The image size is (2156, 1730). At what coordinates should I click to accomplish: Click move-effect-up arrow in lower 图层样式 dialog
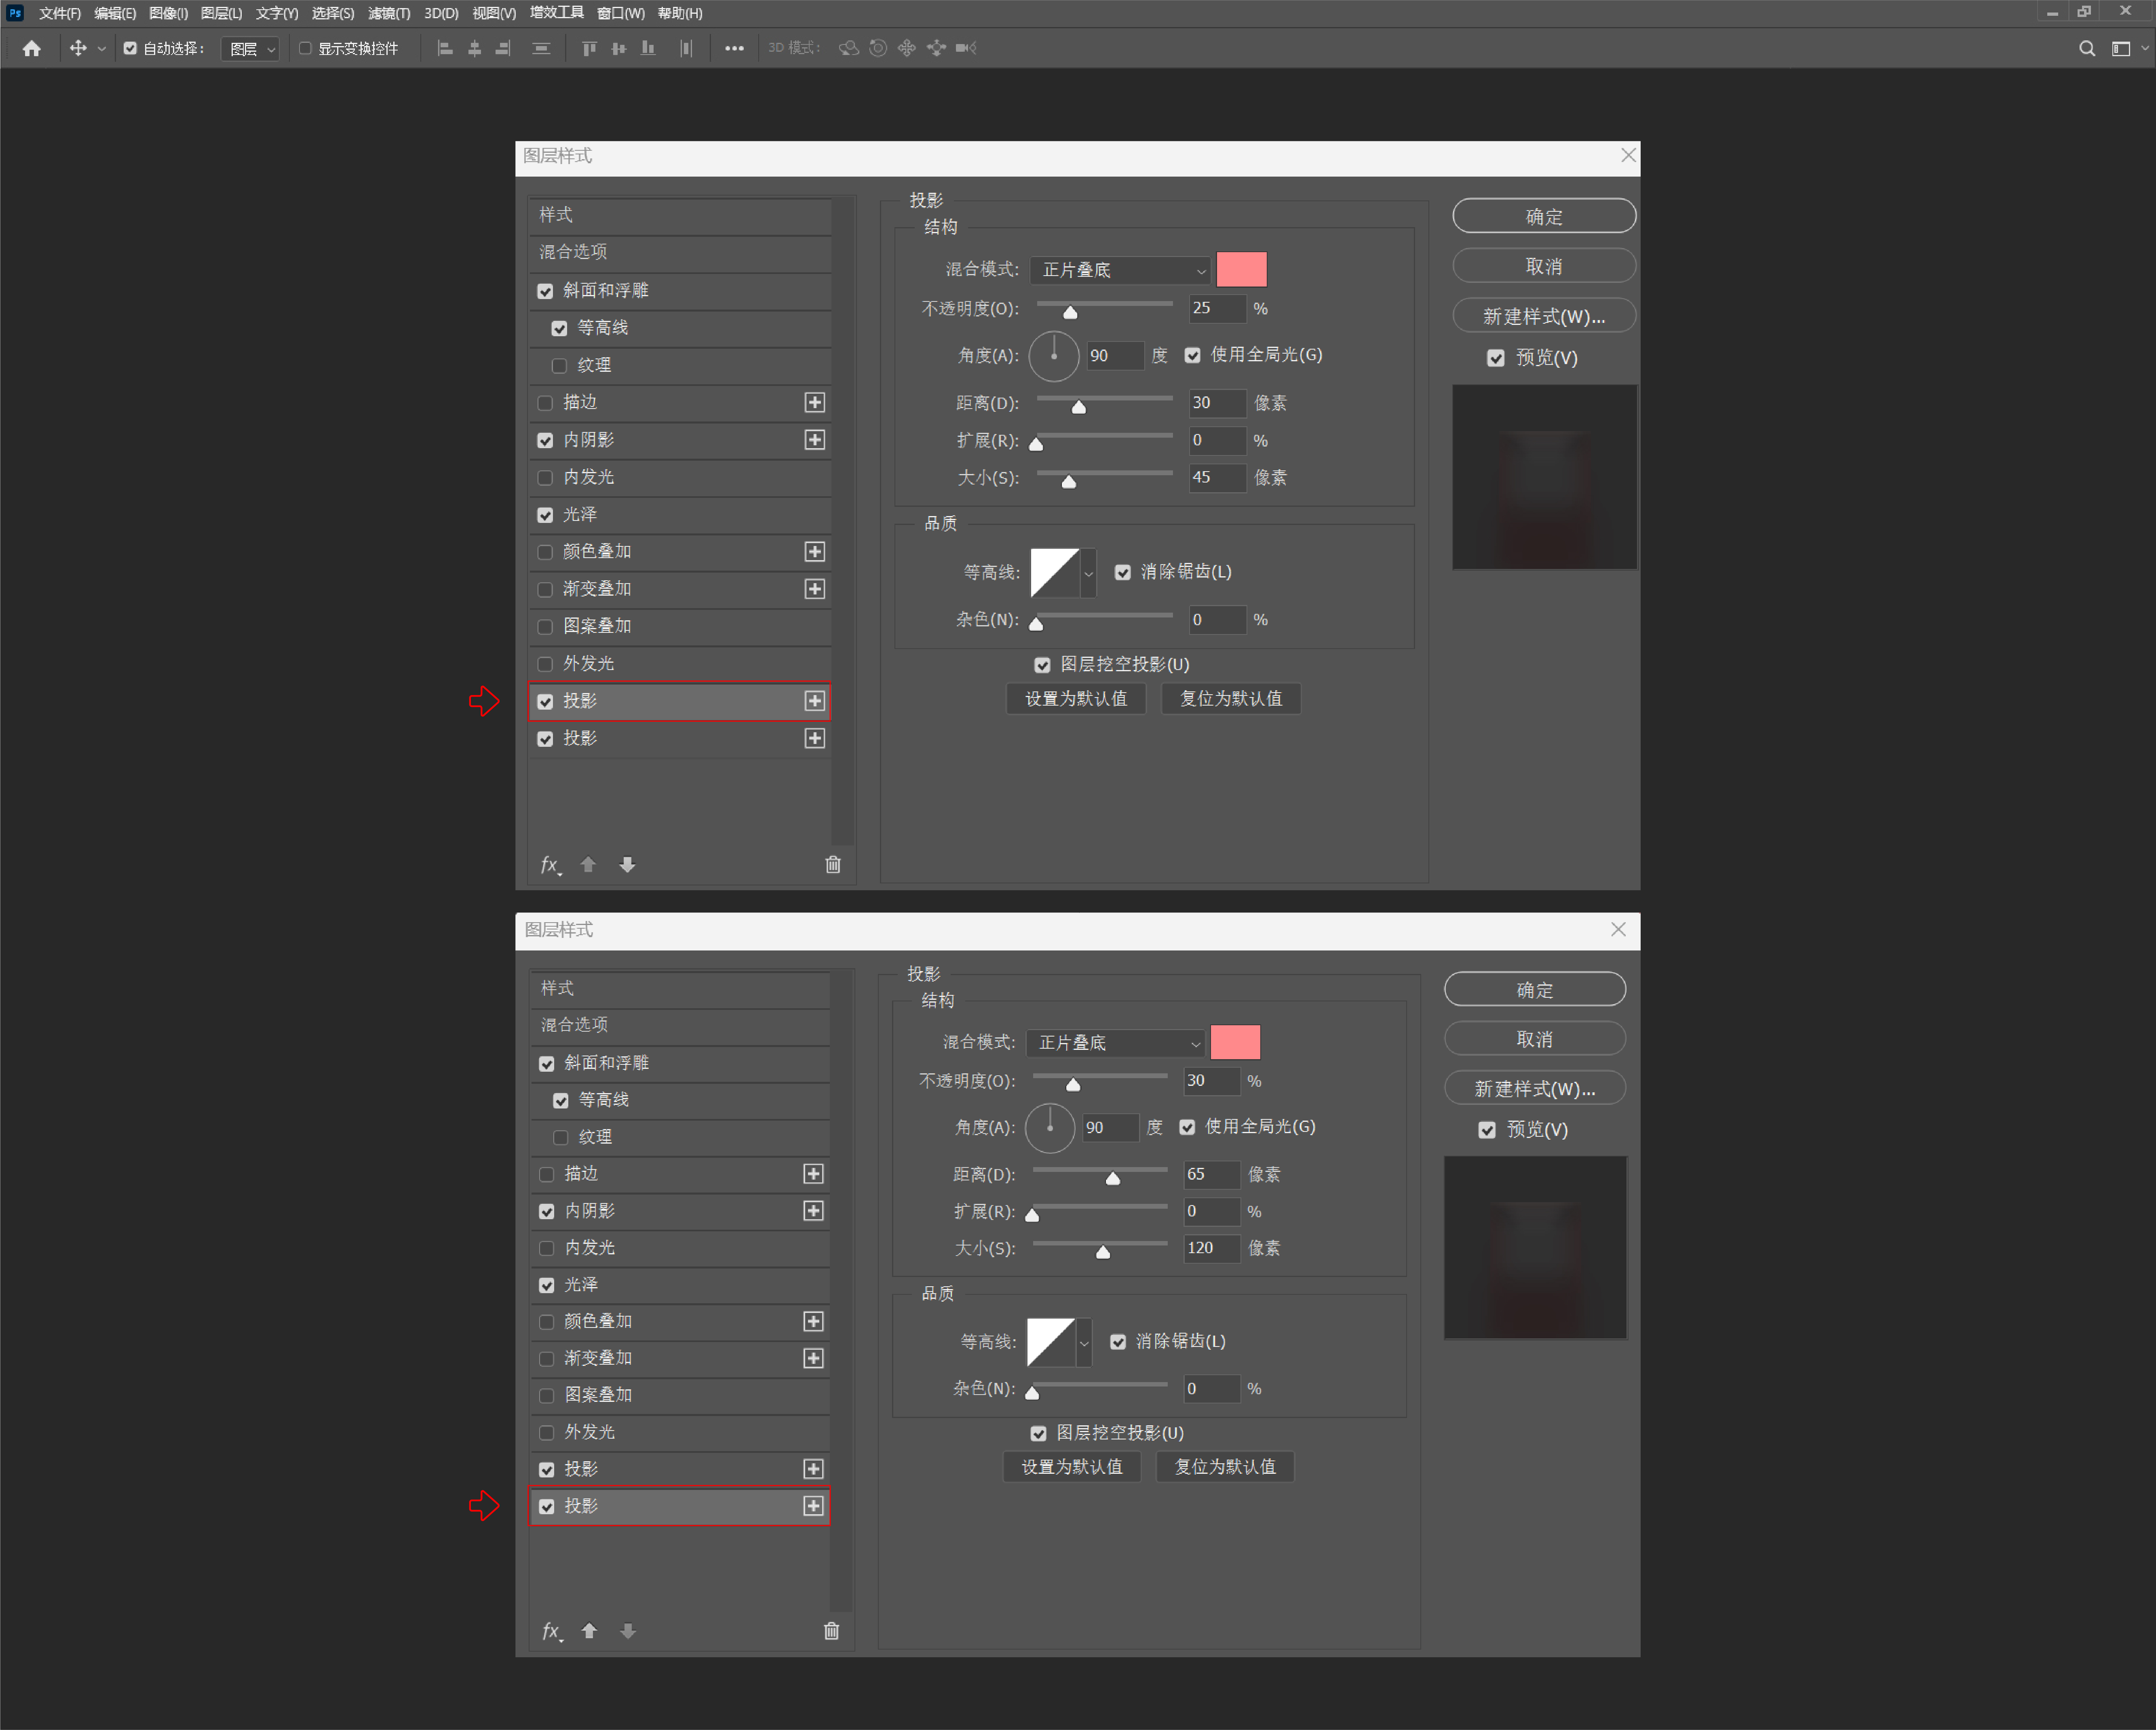[x=589, y=1631]
